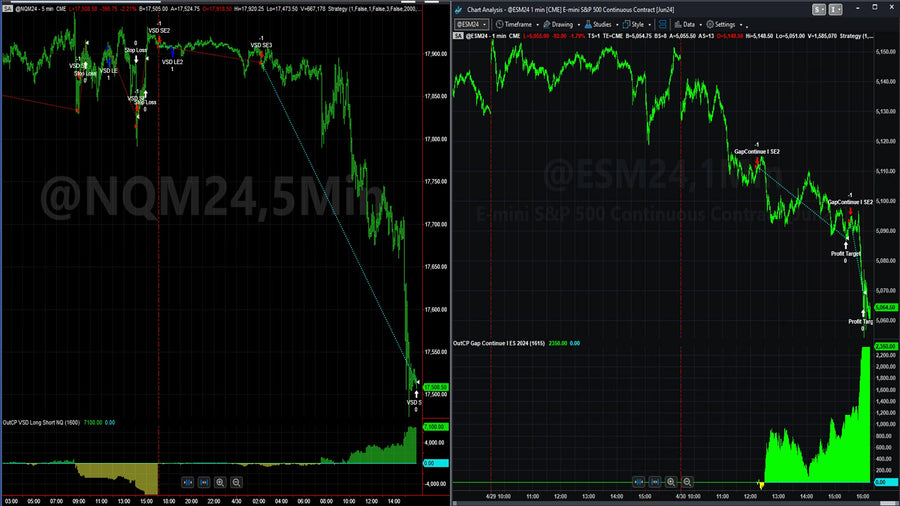Click the yellow marker on ESM24 equity subgraph
Screen dimensions: 900x506
tap(761, 485)
